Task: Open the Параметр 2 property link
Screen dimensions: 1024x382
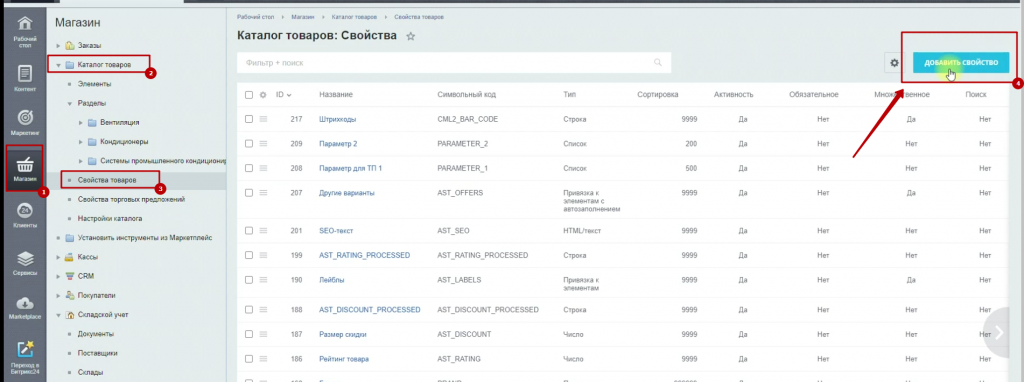Action: [338, 144]
